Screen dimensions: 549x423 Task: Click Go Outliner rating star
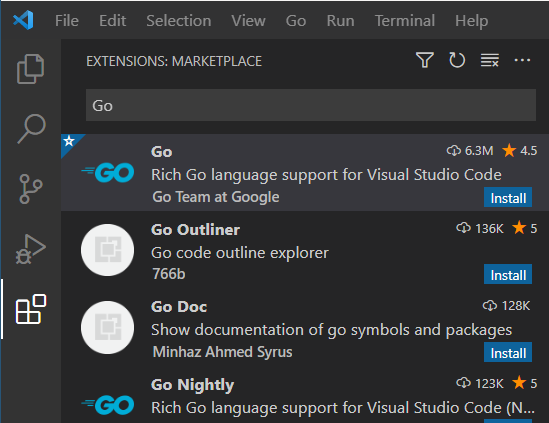coord(519,228)
